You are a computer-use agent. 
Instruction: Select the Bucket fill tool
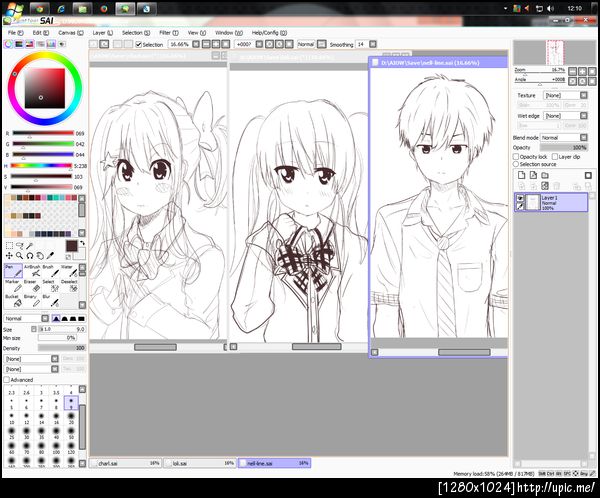[x=13, y=301]
